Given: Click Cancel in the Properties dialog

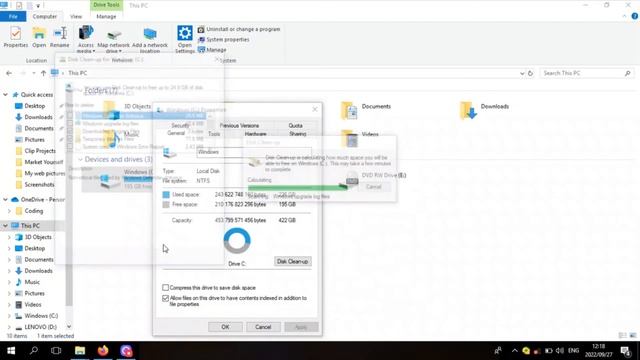Looking at the screenshot, I should pos(263,327).
